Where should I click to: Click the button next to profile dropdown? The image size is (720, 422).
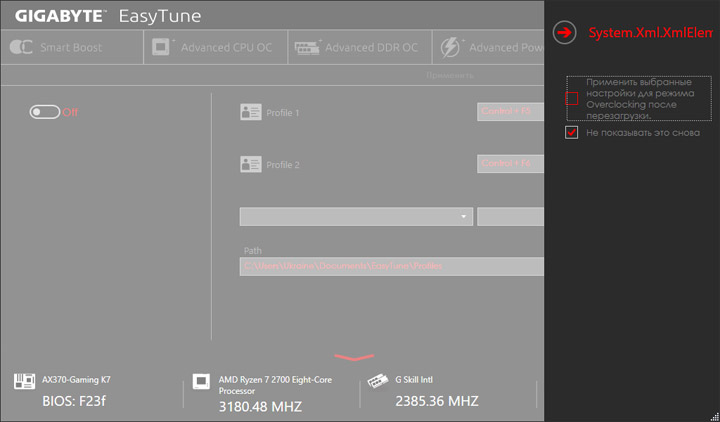(511, 216)
